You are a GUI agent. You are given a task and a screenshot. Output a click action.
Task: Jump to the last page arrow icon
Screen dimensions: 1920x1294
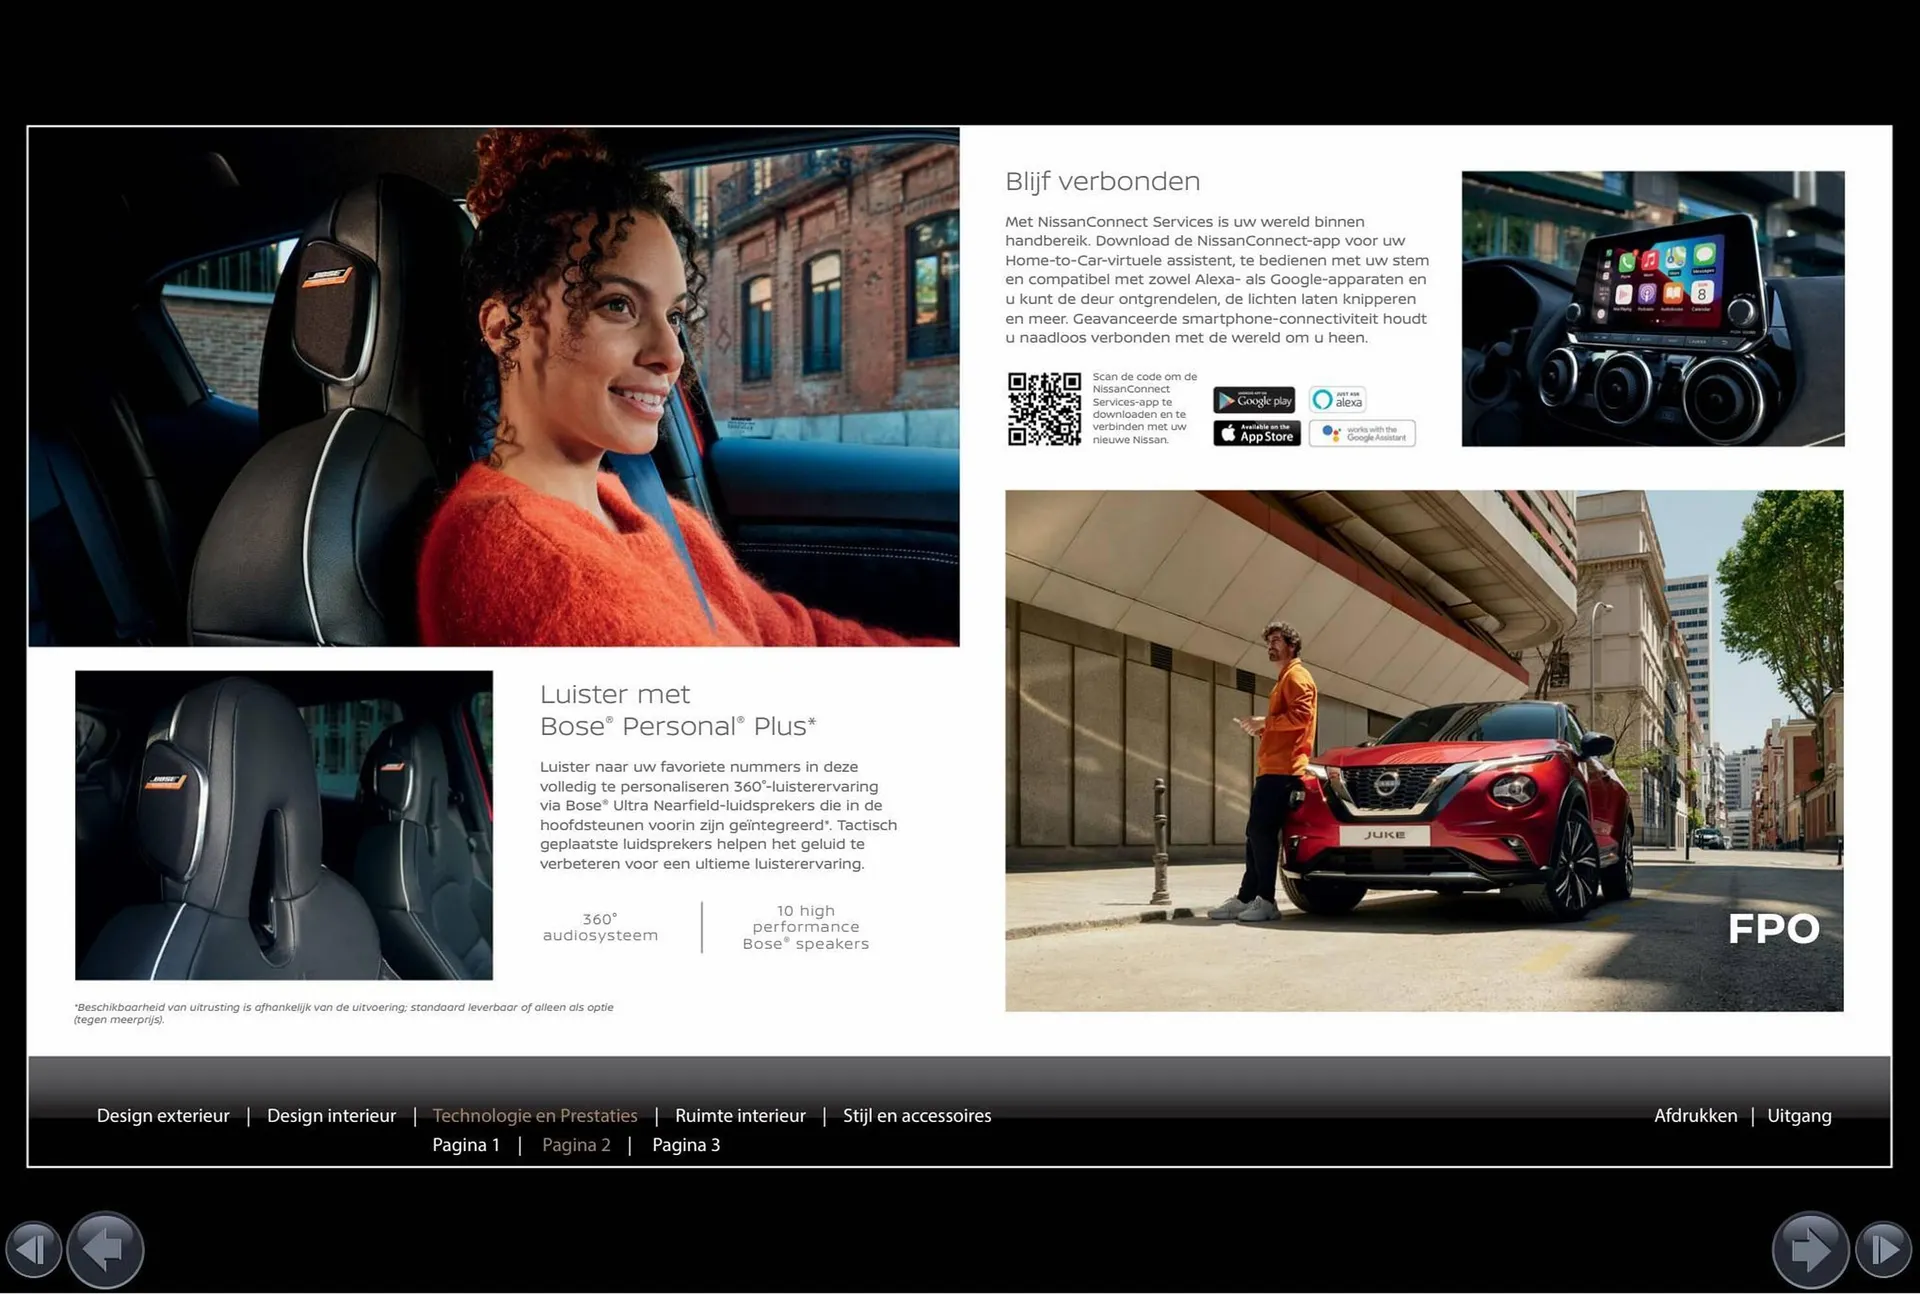[1884, 1249]
